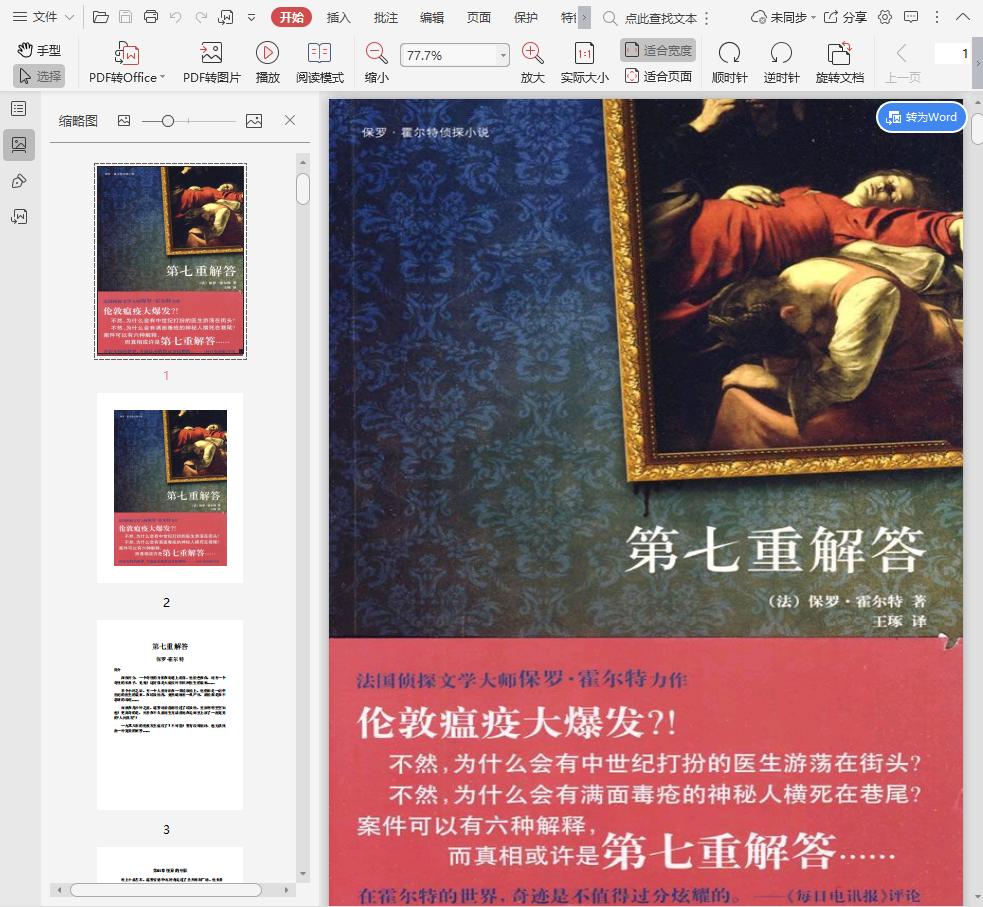Open the outline panel sidebar icon
The height and width of the screenshot is (907, 983).
coord(19,109)
